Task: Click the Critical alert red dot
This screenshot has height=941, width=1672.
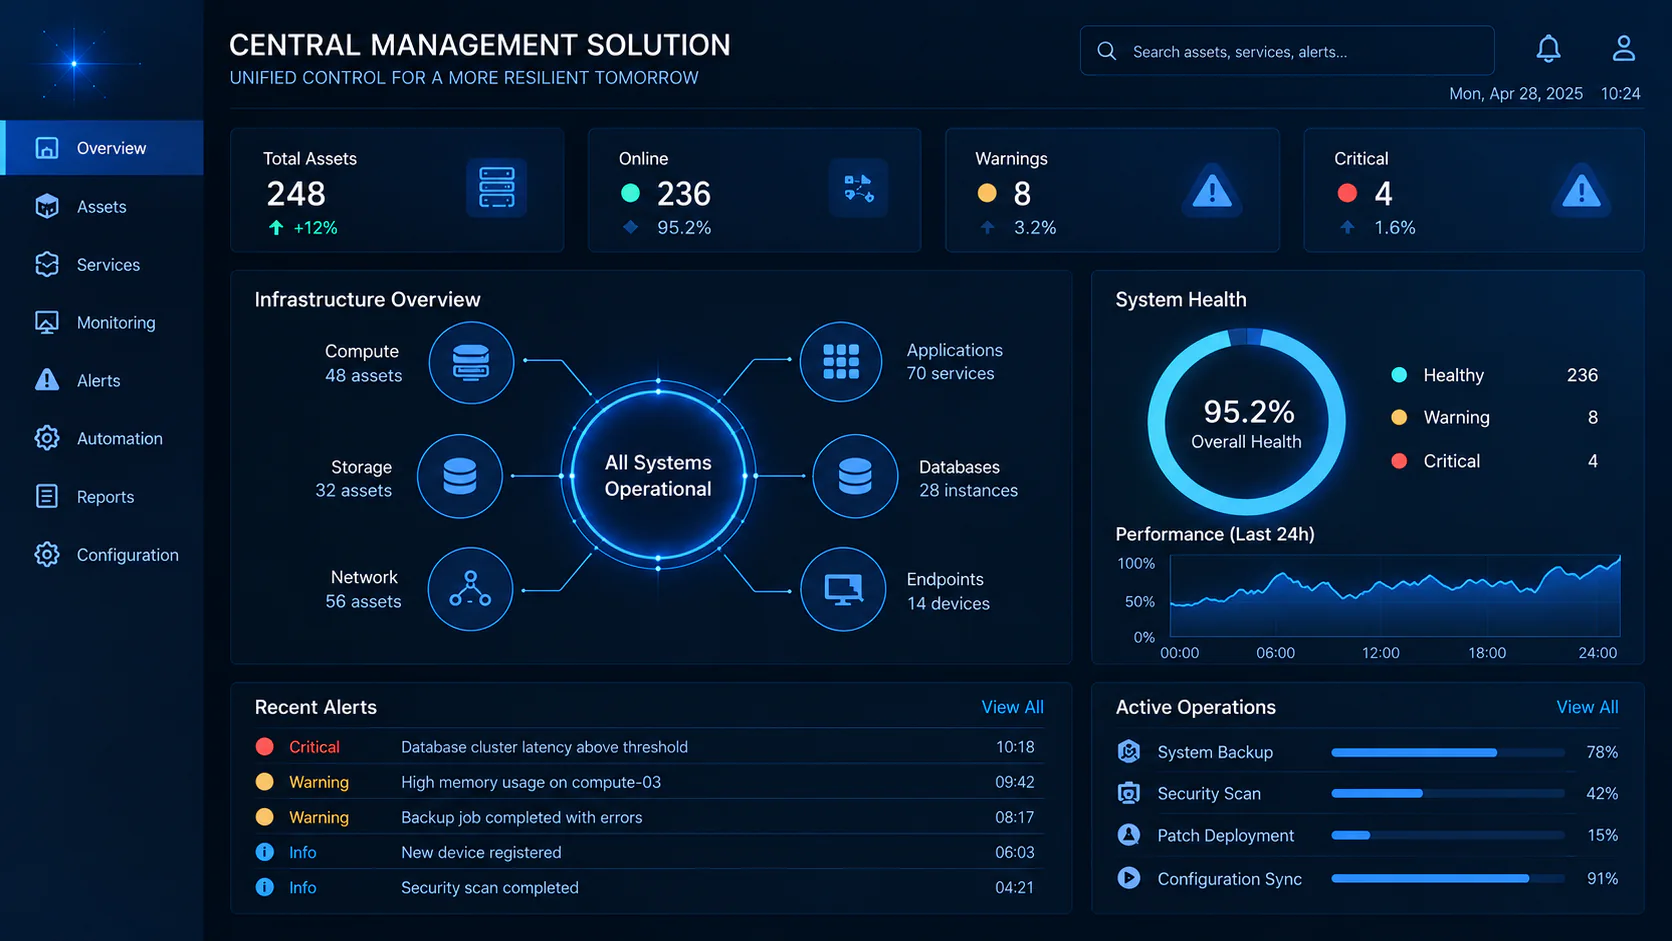Action: [x=264, y=746]
